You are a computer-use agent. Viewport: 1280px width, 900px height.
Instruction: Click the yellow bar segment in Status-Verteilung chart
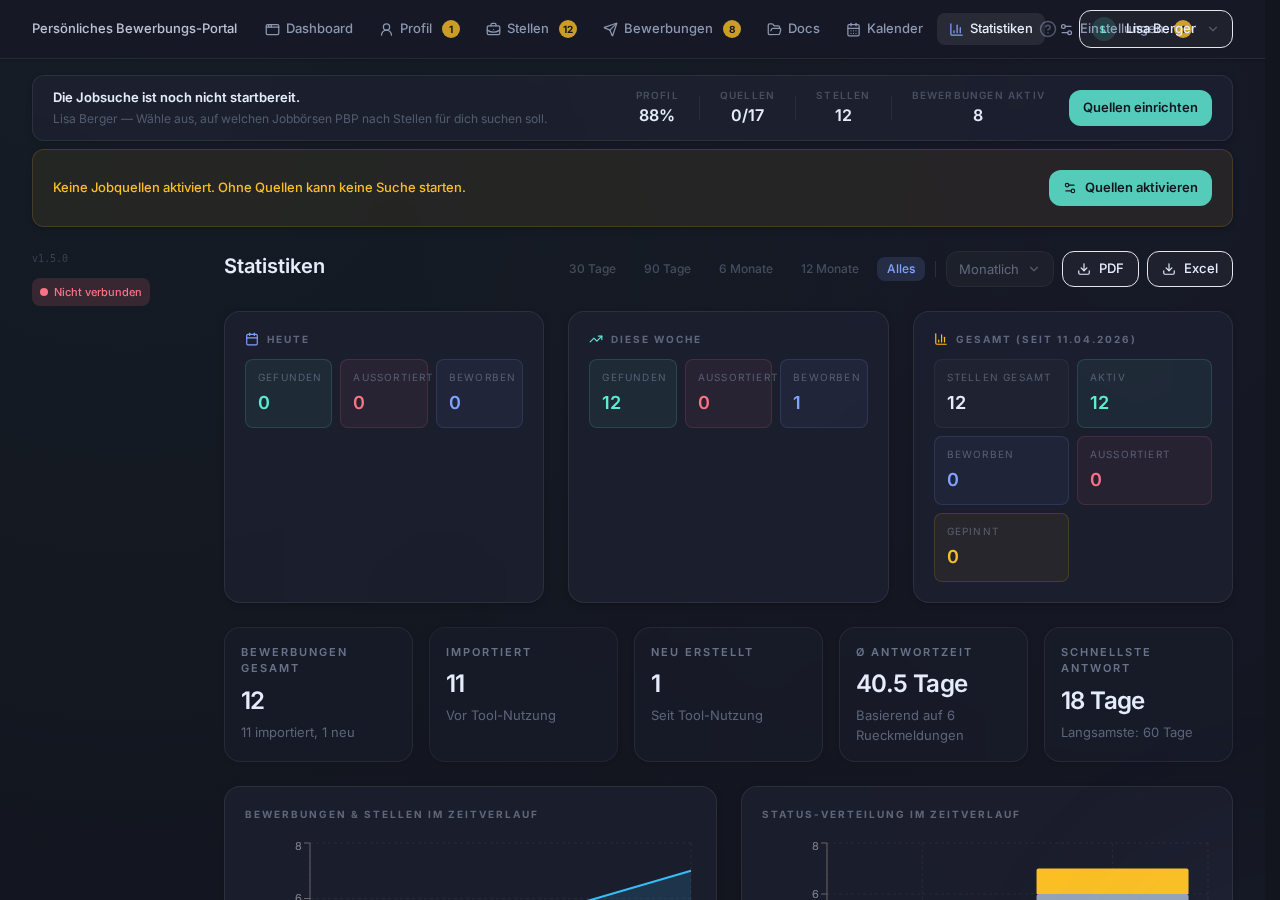[1112, 881]
